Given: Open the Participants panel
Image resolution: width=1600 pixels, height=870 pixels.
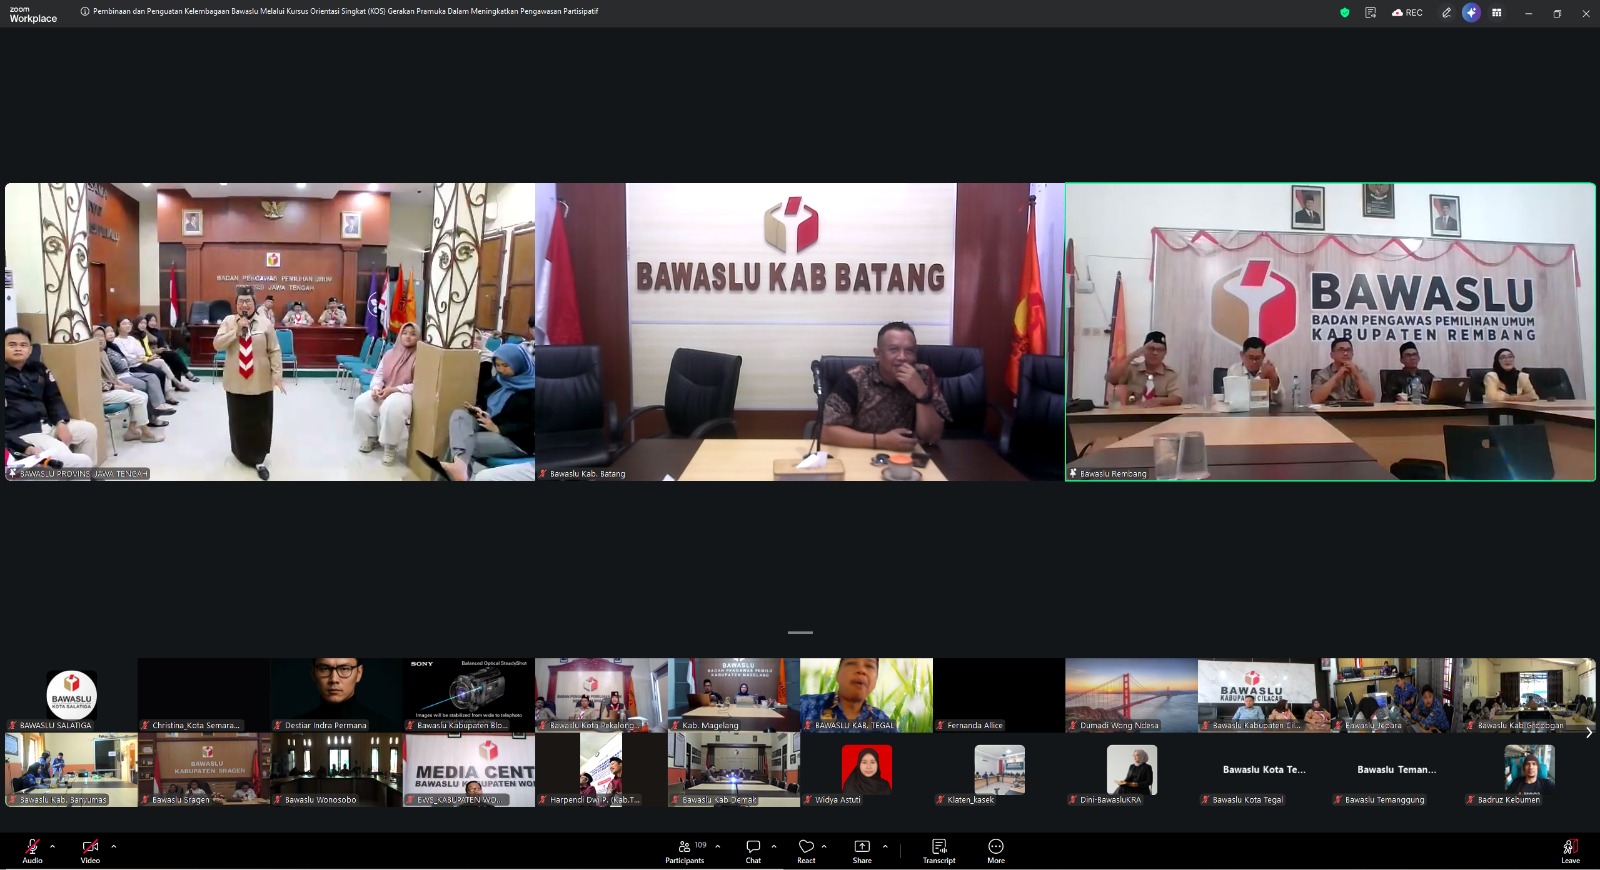Looking at the screenshot, I should (685, 851).
